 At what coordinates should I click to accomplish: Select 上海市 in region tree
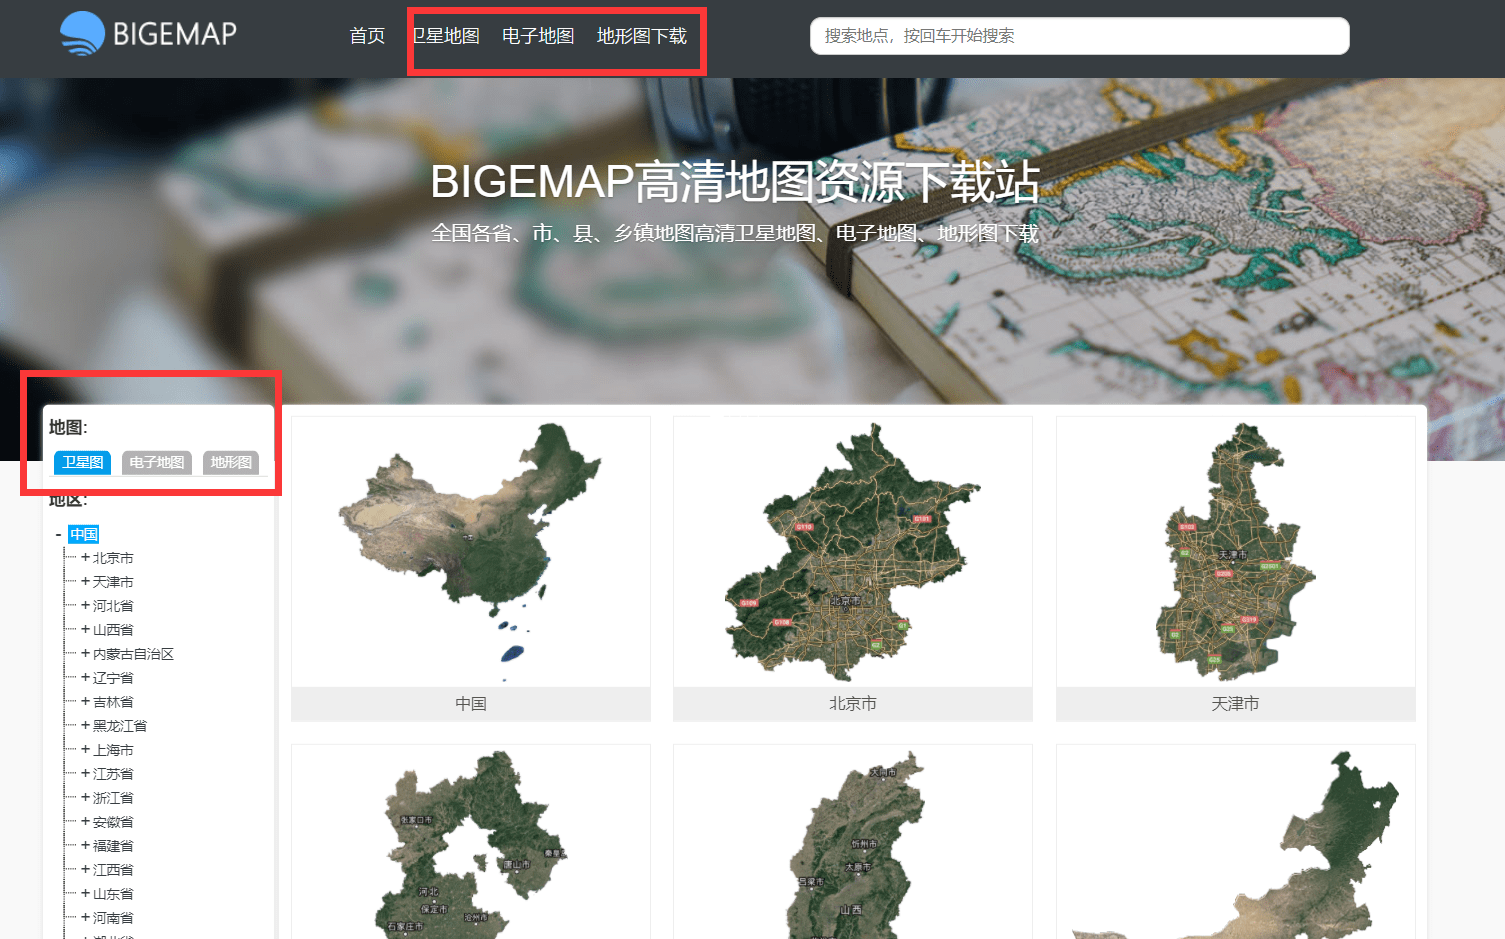tap(113, 750)
